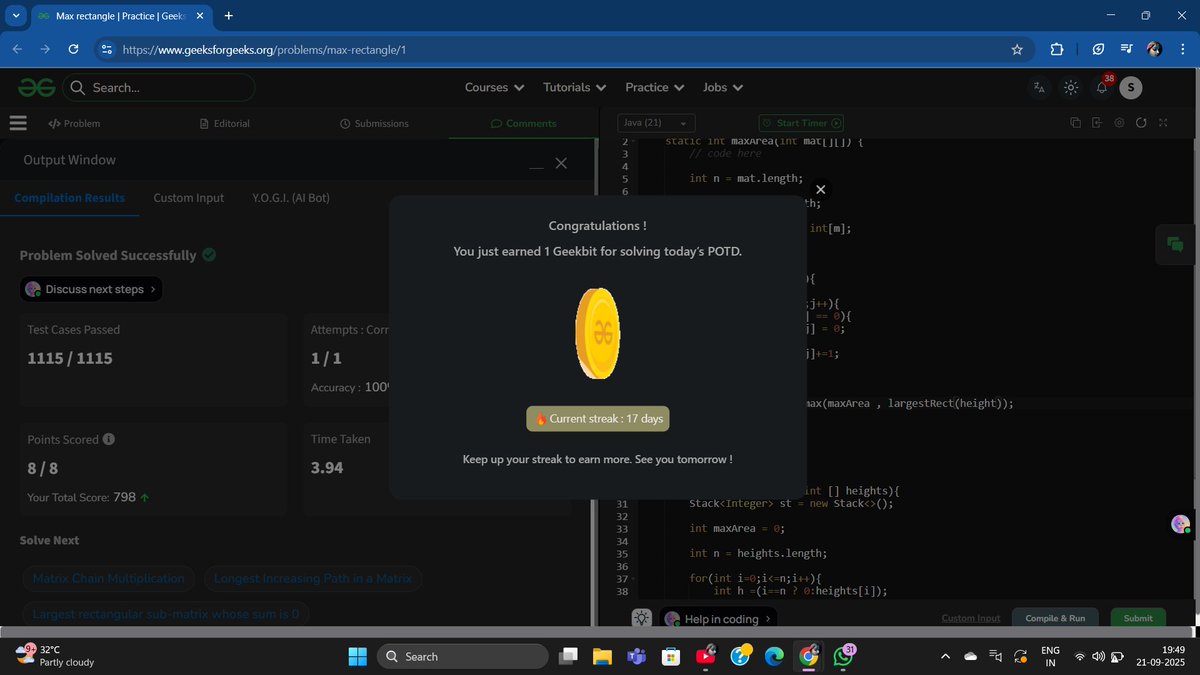Close the Output Window with X
The image size is (1200, 675).
click(x=561, y=163)
